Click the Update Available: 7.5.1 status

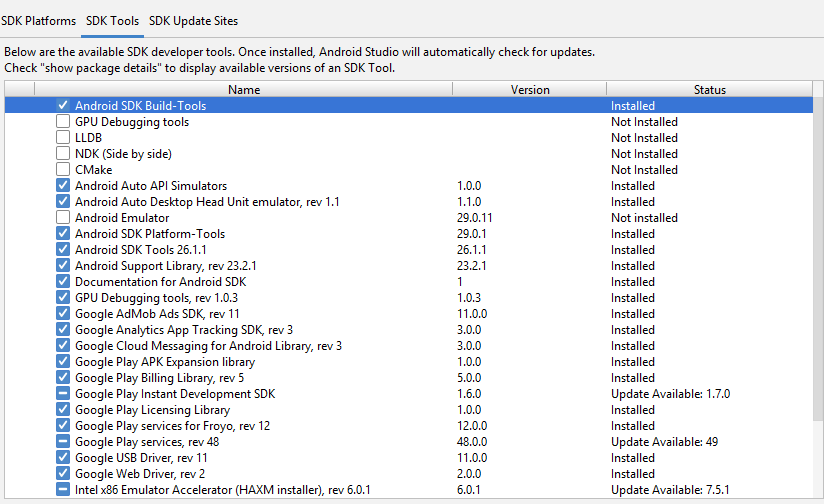click(x=670, y=490)
